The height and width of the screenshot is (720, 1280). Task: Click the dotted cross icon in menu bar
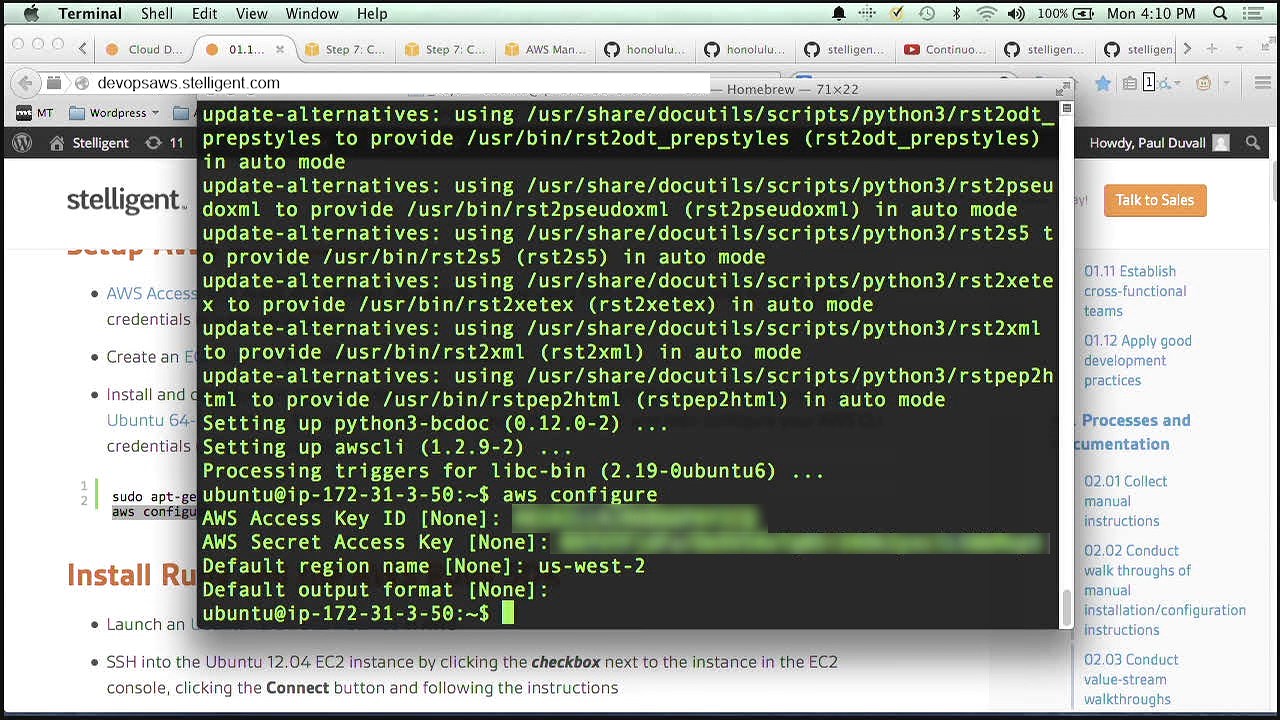pyautogui.click(x=867, y=14)
